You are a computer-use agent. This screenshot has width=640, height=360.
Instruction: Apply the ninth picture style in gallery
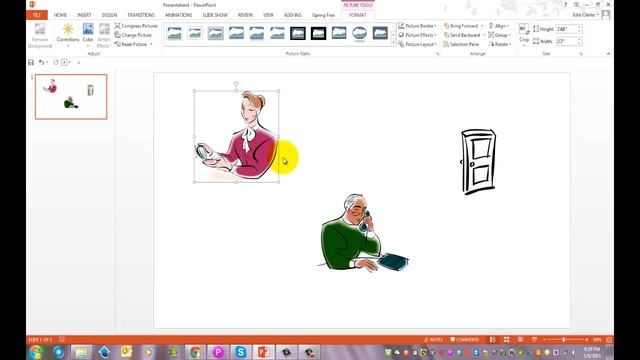click(x=339, y=33)
